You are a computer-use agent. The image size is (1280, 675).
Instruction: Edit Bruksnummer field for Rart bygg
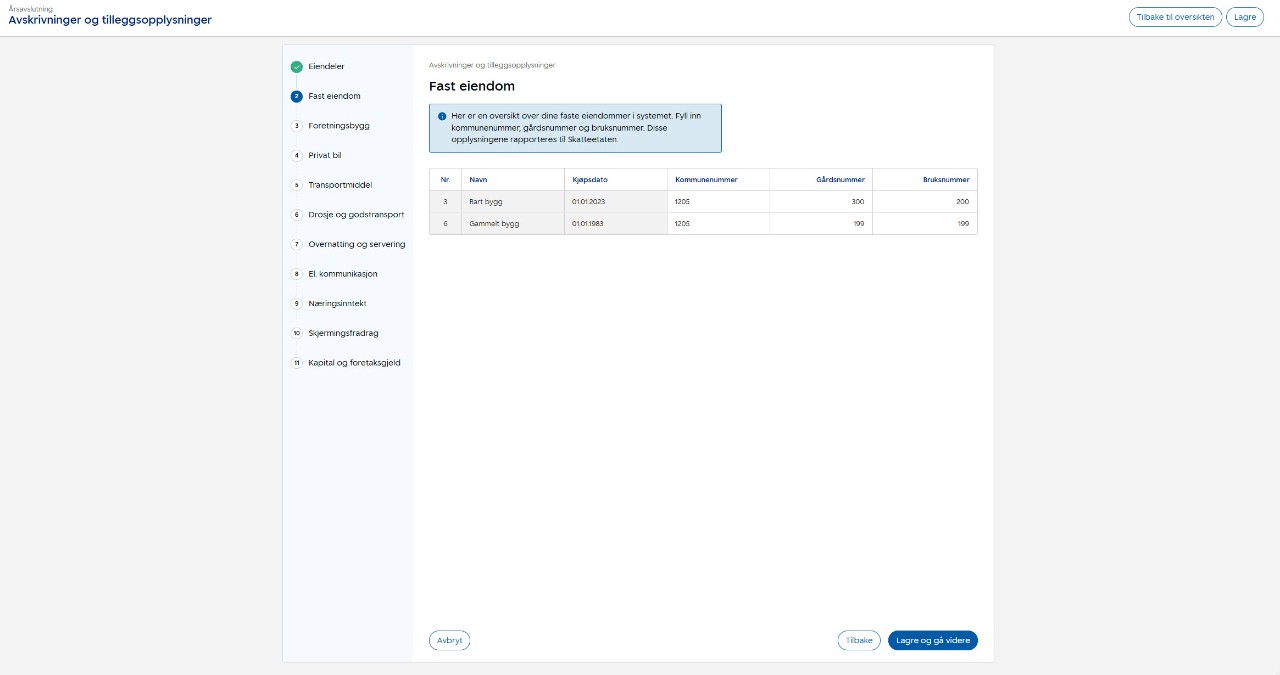tap(924, 202)
